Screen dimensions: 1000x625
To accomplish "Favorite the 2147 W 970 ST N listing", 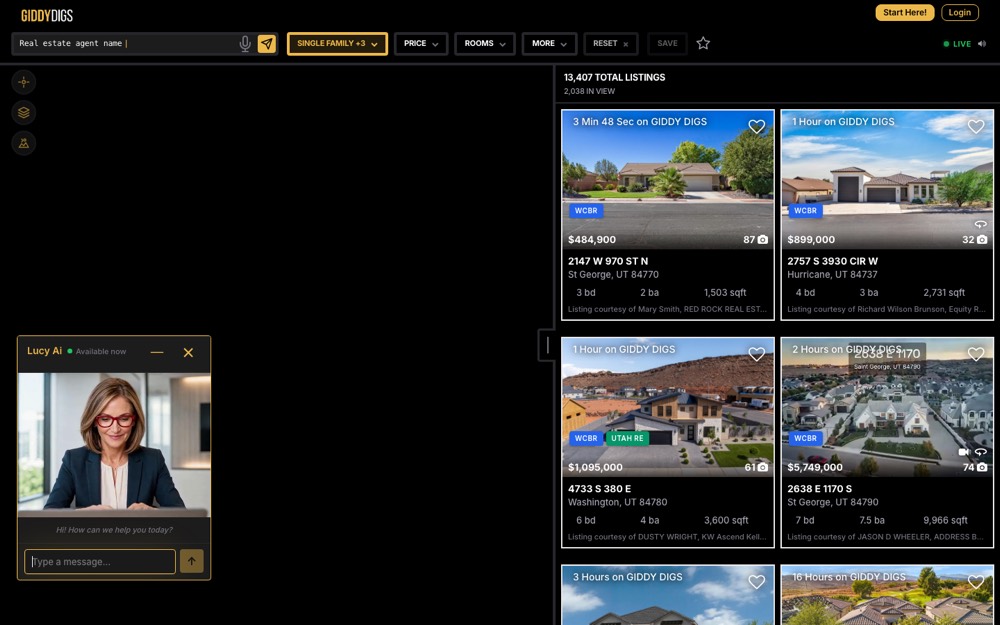I will tap(756, 127).
